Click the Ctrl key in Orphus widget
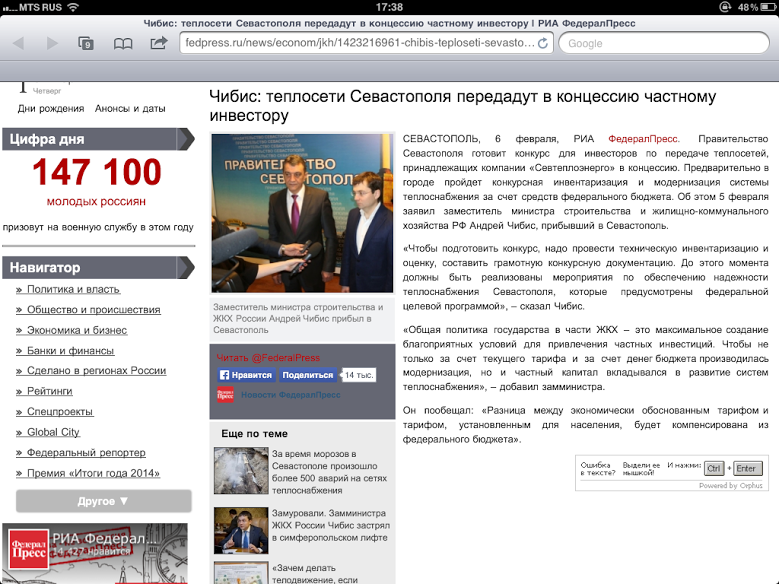 714,468
